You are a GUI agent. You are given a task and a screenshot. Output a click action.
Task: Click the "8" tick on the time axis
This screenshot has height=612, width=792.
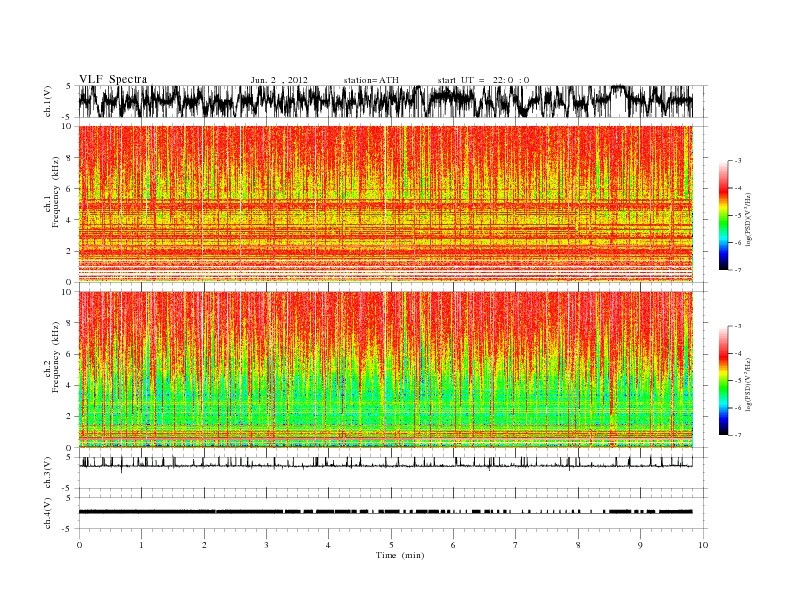point(578,545)
